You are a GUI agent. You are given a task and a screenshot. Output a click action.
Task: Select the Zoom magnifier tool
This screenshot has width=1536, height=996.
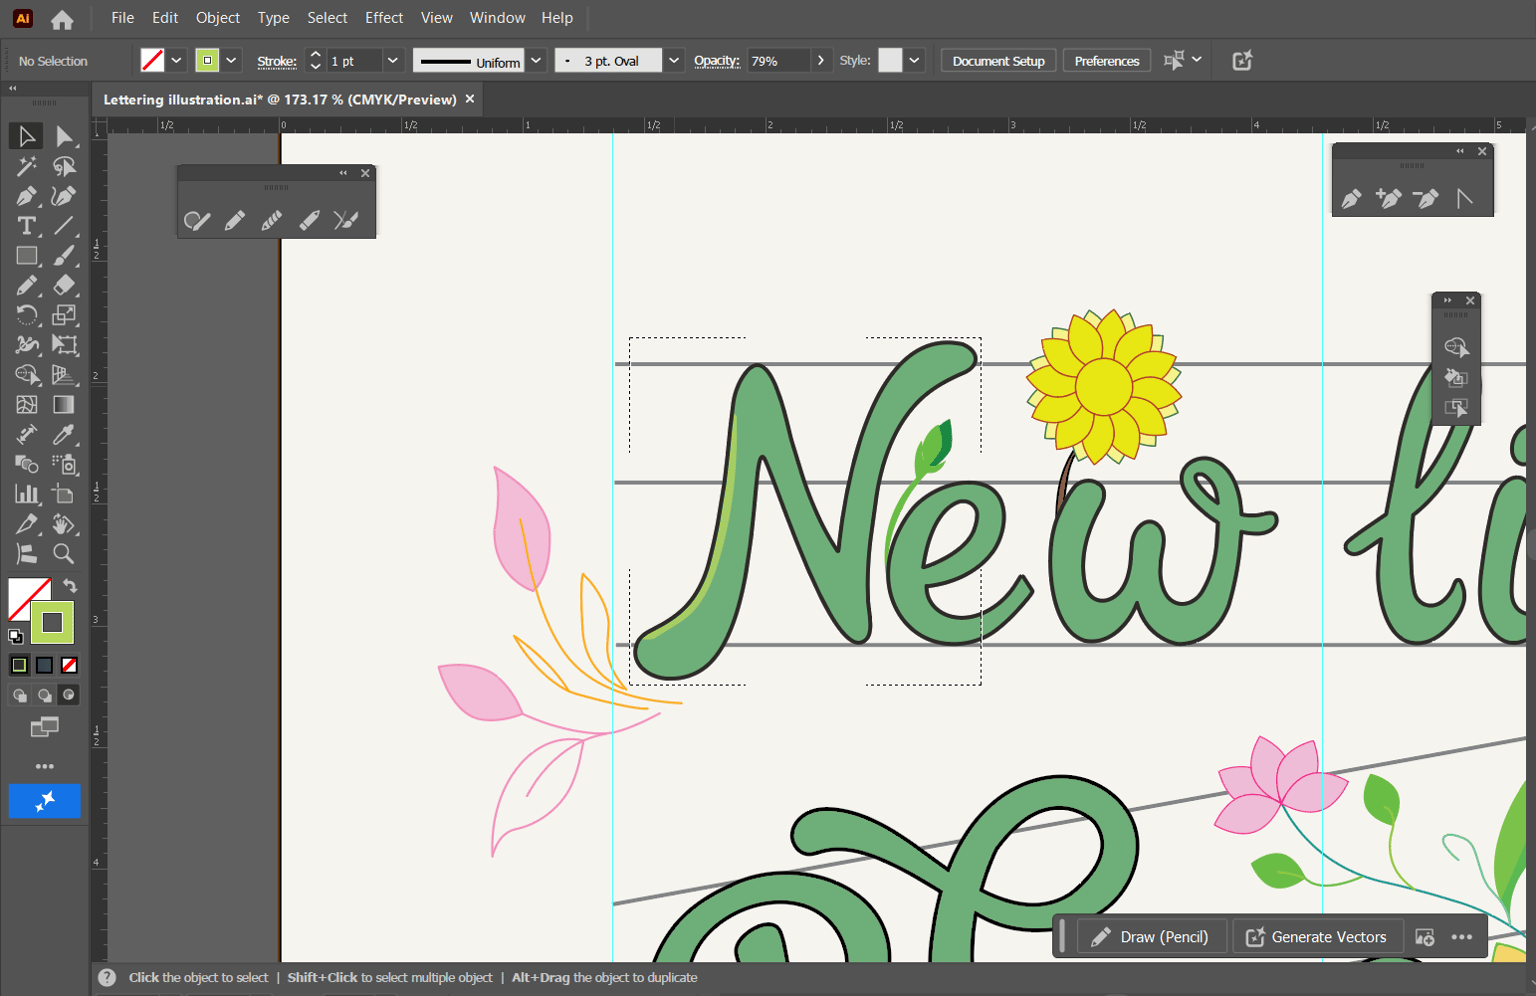click(x=65, y=554)
